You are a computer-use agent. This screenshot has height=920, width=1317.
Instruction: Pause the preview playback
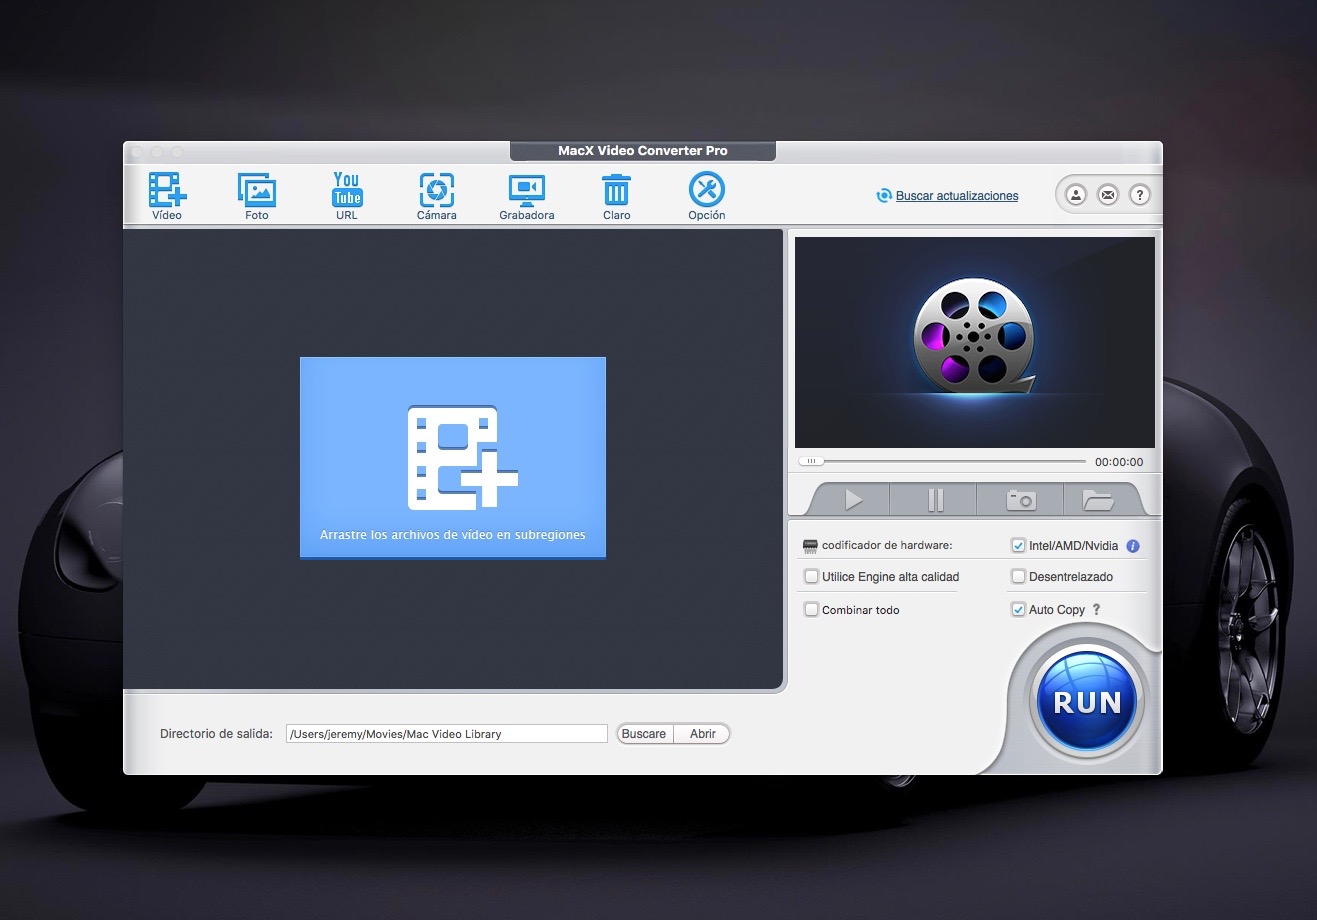935,499
